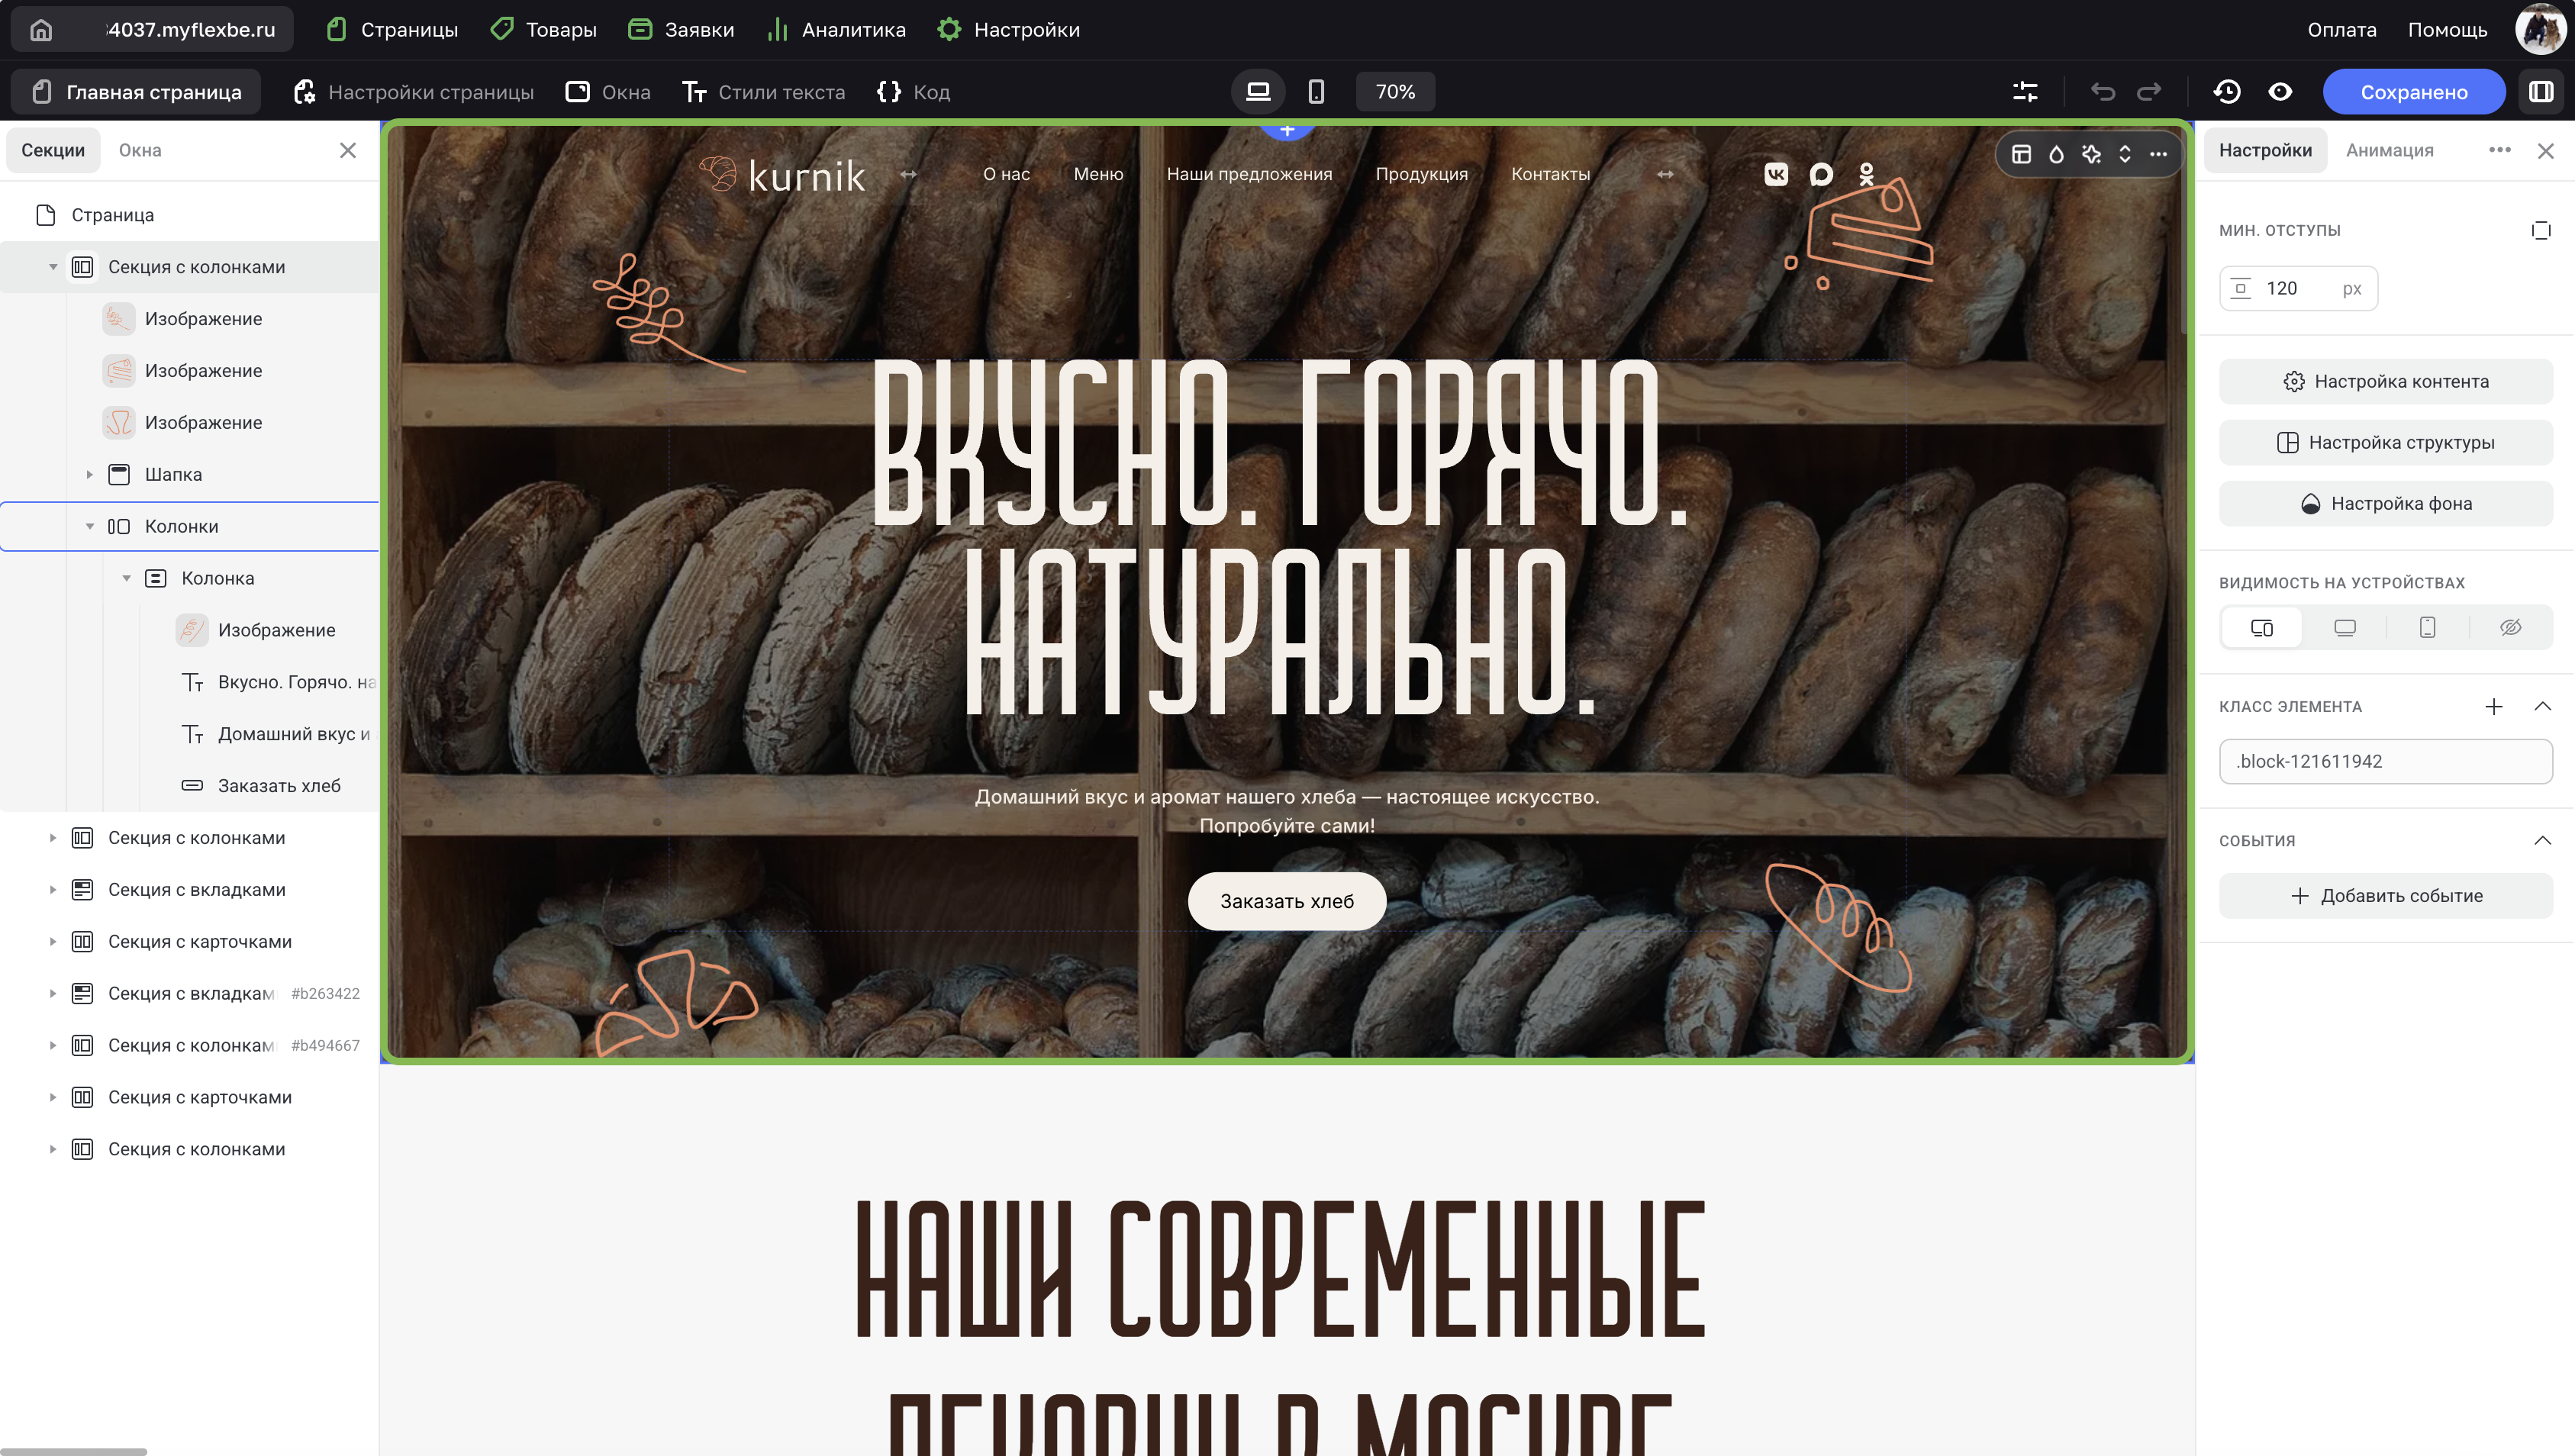
Task: Switch to Окна tab in left panel
Action: click(x=140, y=150)
